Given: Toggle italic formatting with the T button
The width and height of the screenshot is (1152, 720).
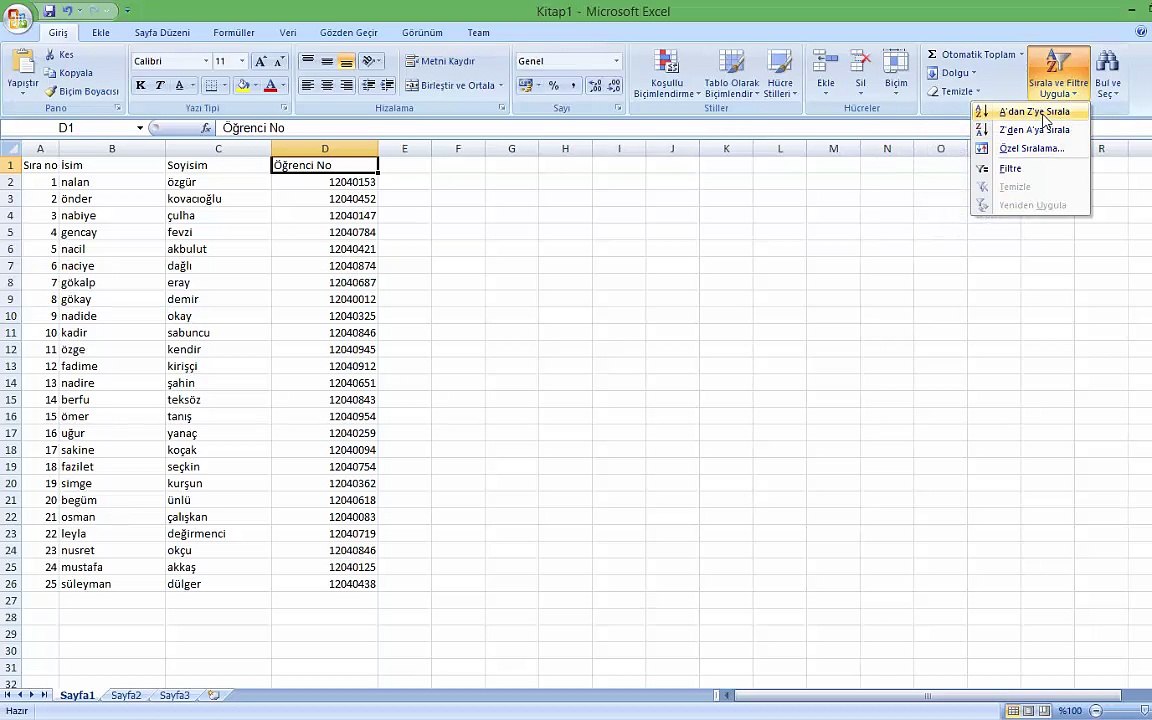Looking at the screenshot, I should click(159, 85).
